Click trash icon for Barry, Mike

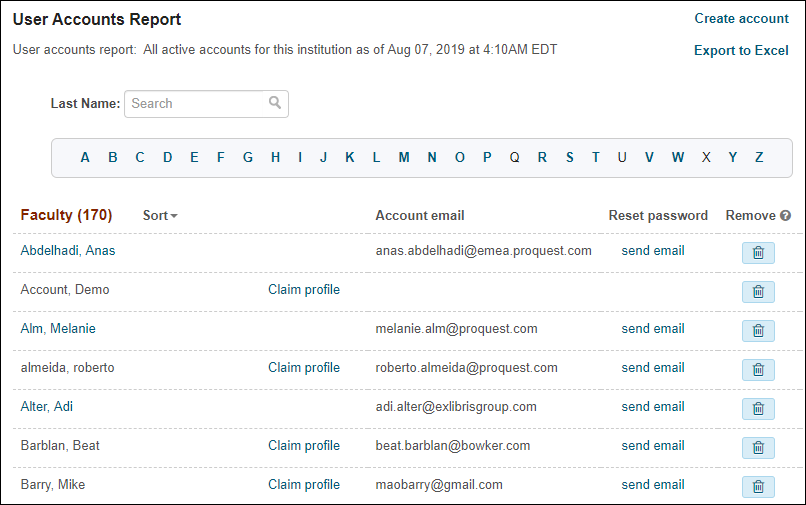758,487
